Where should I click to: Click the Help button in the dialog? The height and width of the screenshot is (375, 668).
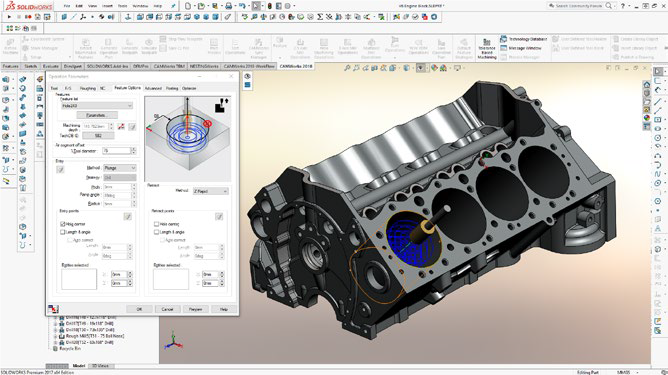point(224,309)
